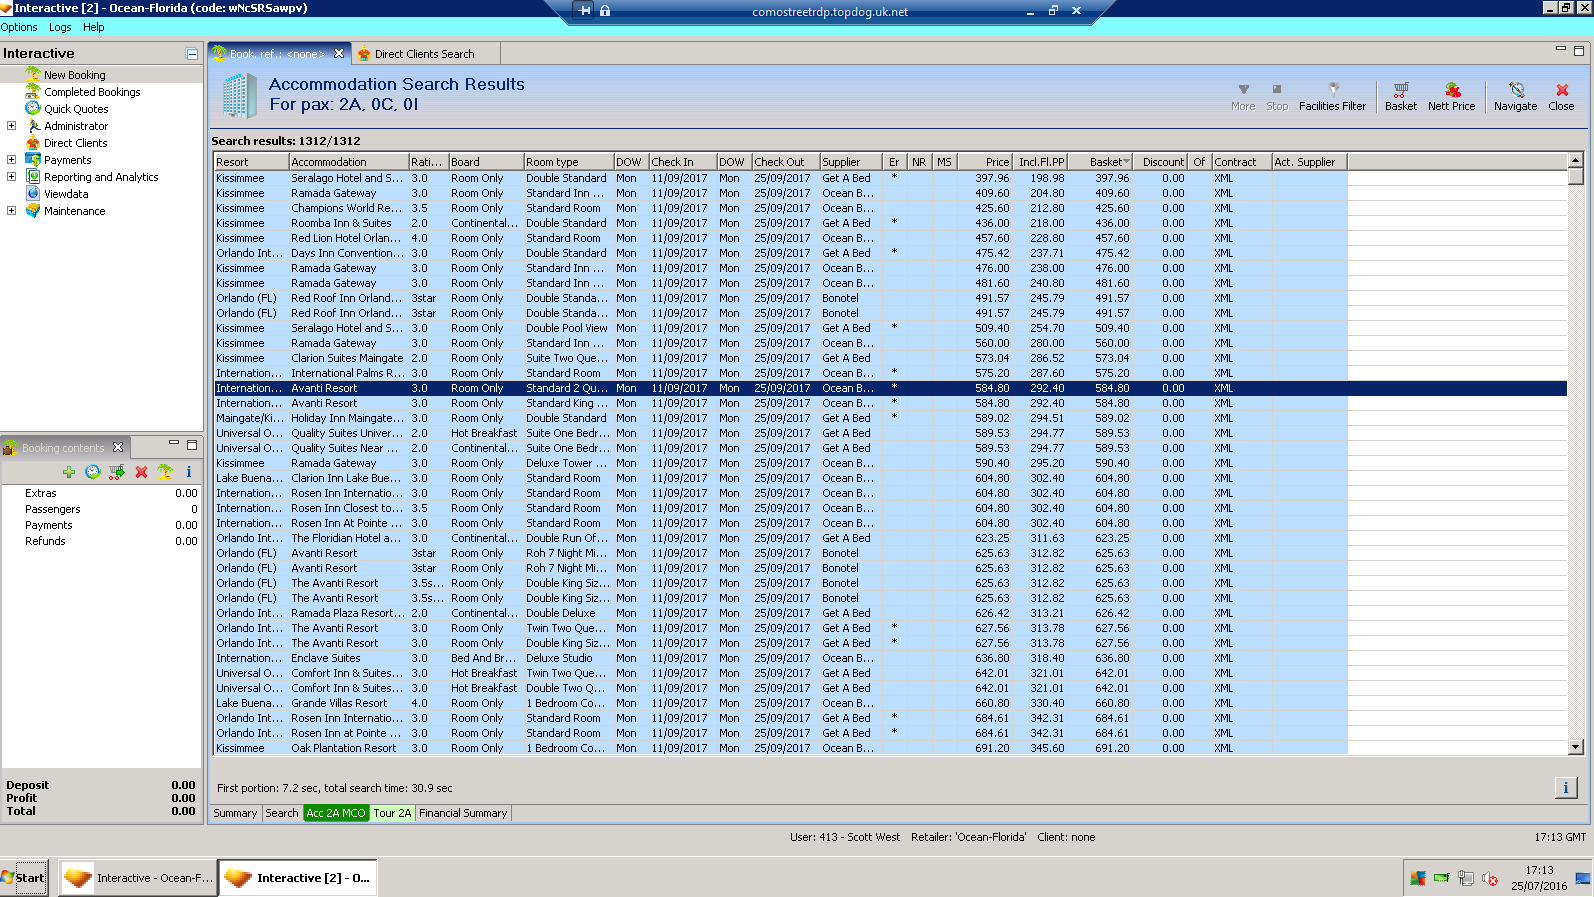Open the Logs menu

(60, 27)
